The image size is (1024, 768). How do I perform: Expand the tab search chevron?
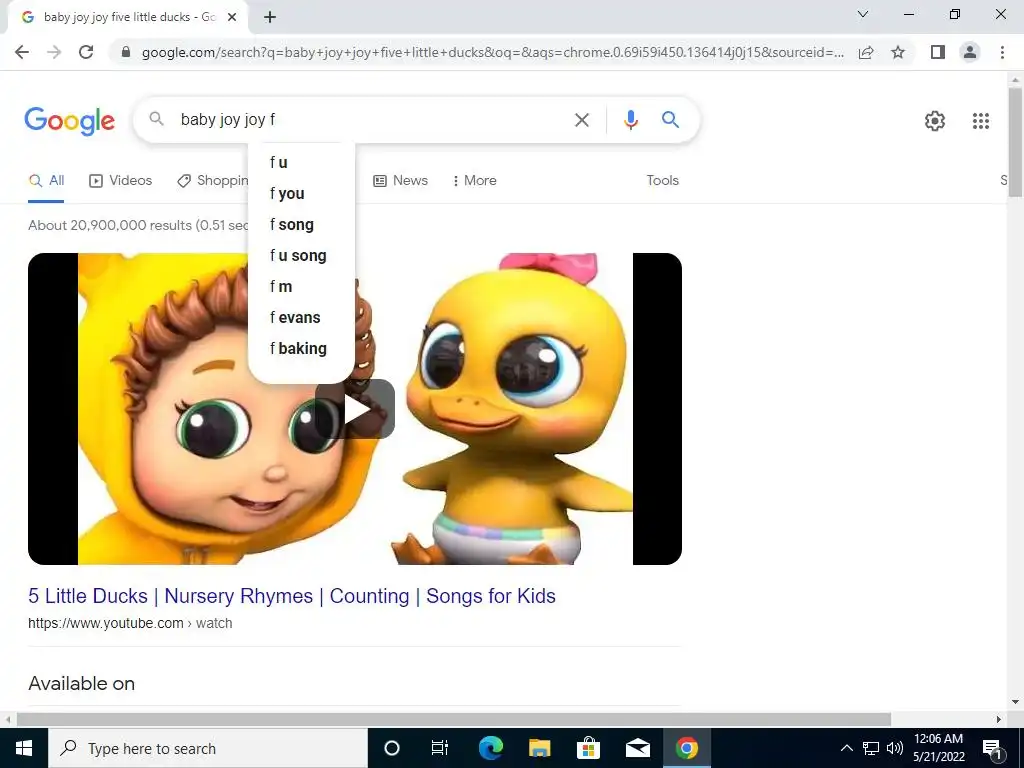tap(863, 14)
